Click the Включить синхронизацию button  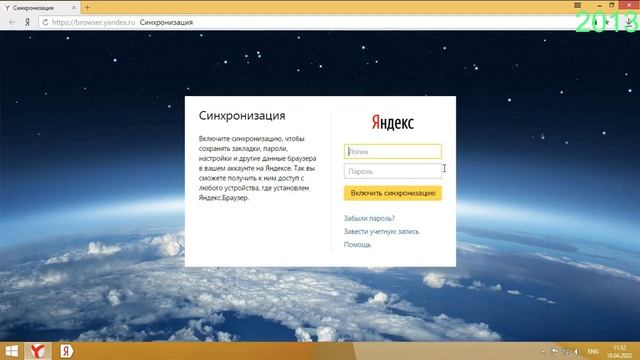pos(393,193)
